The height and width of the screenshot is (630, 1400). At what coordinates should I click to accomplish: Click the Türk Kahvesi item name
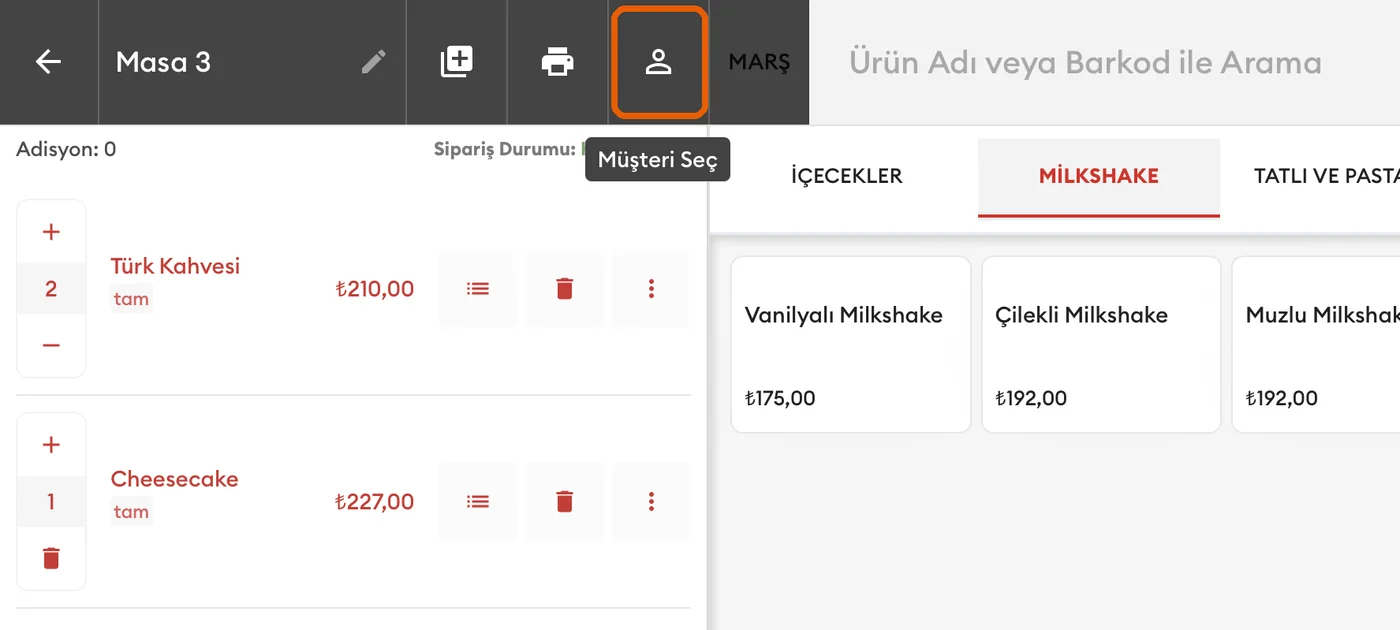175,266
